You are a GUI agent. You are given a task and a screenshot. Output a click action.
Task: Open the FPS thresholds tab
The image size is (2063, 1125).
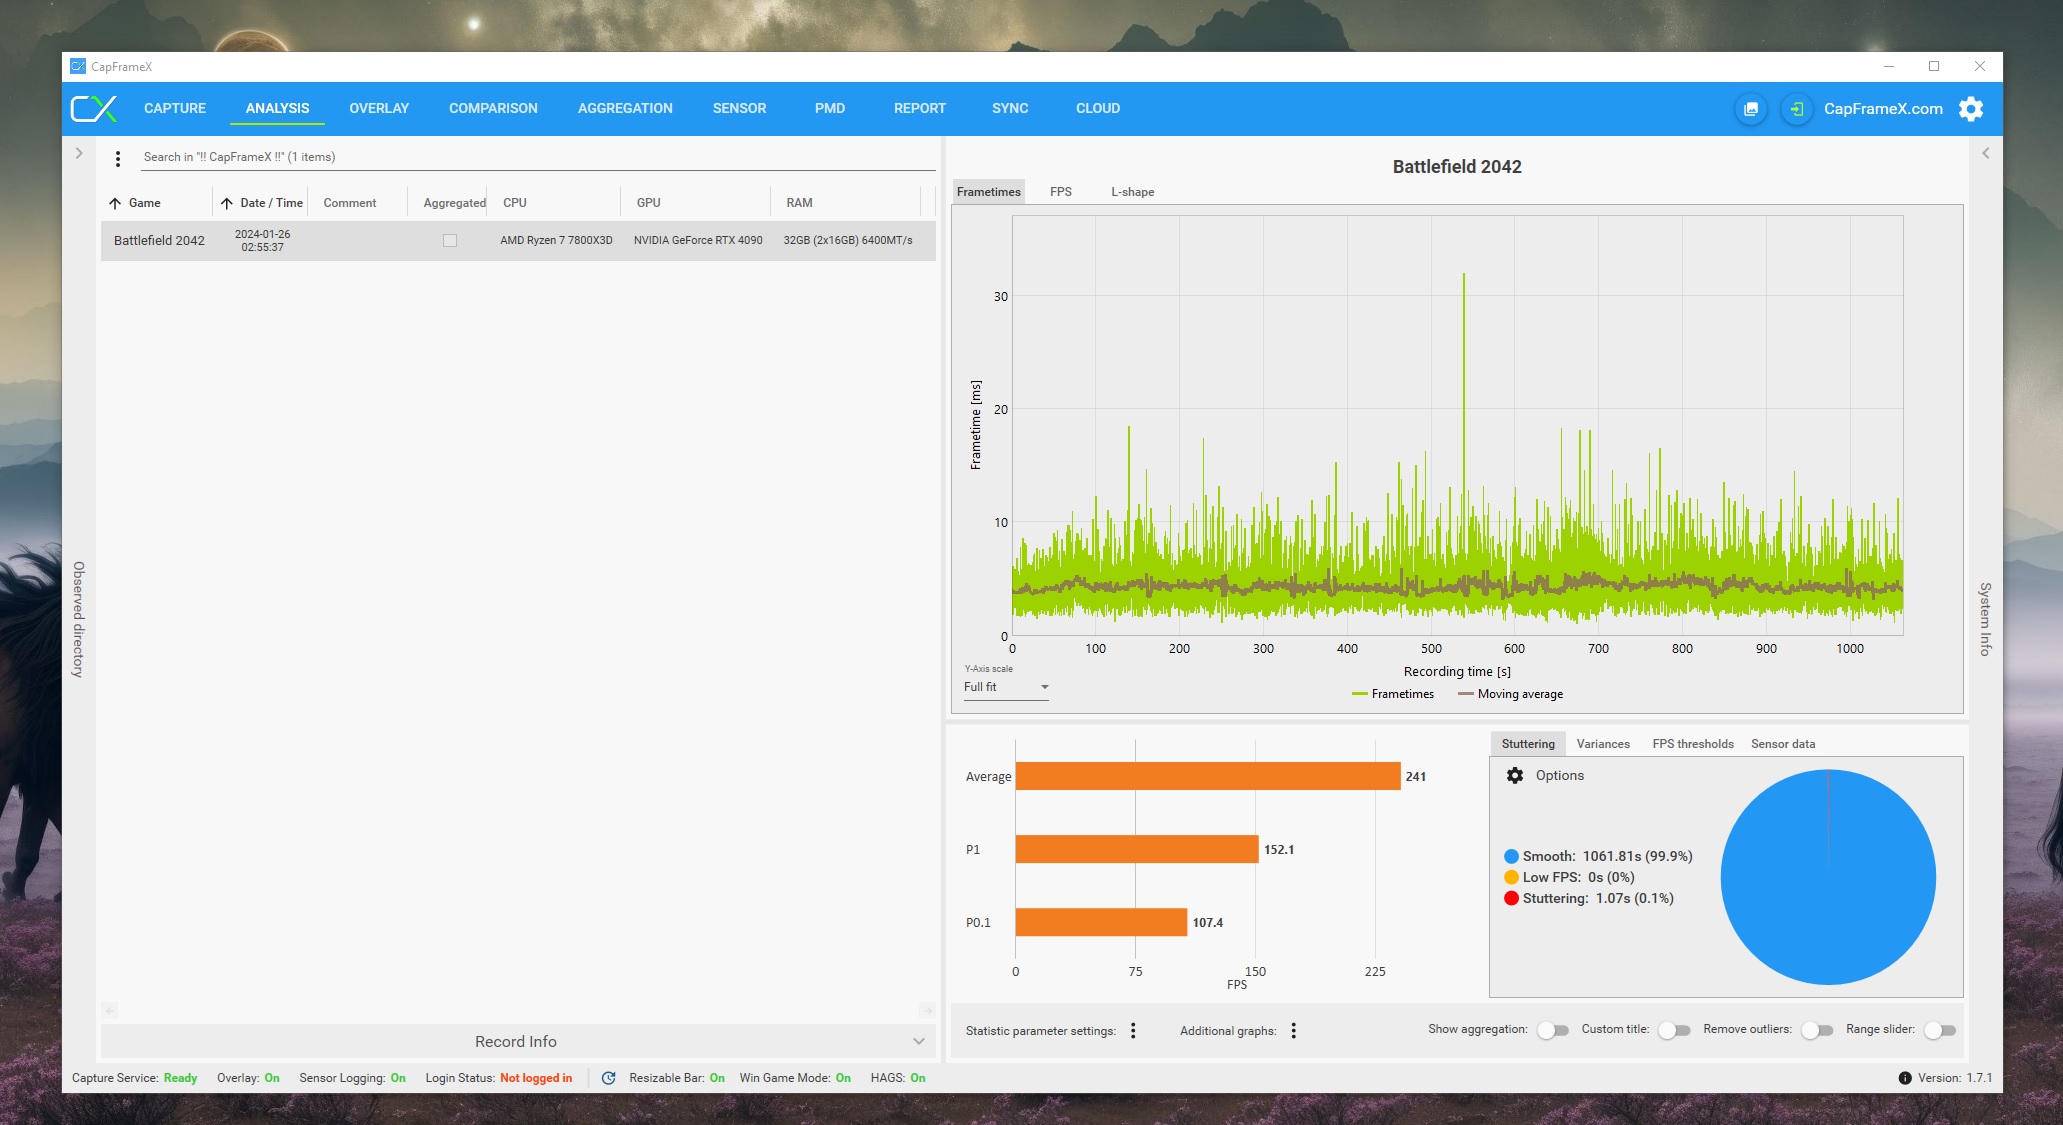click(1693, 744)
